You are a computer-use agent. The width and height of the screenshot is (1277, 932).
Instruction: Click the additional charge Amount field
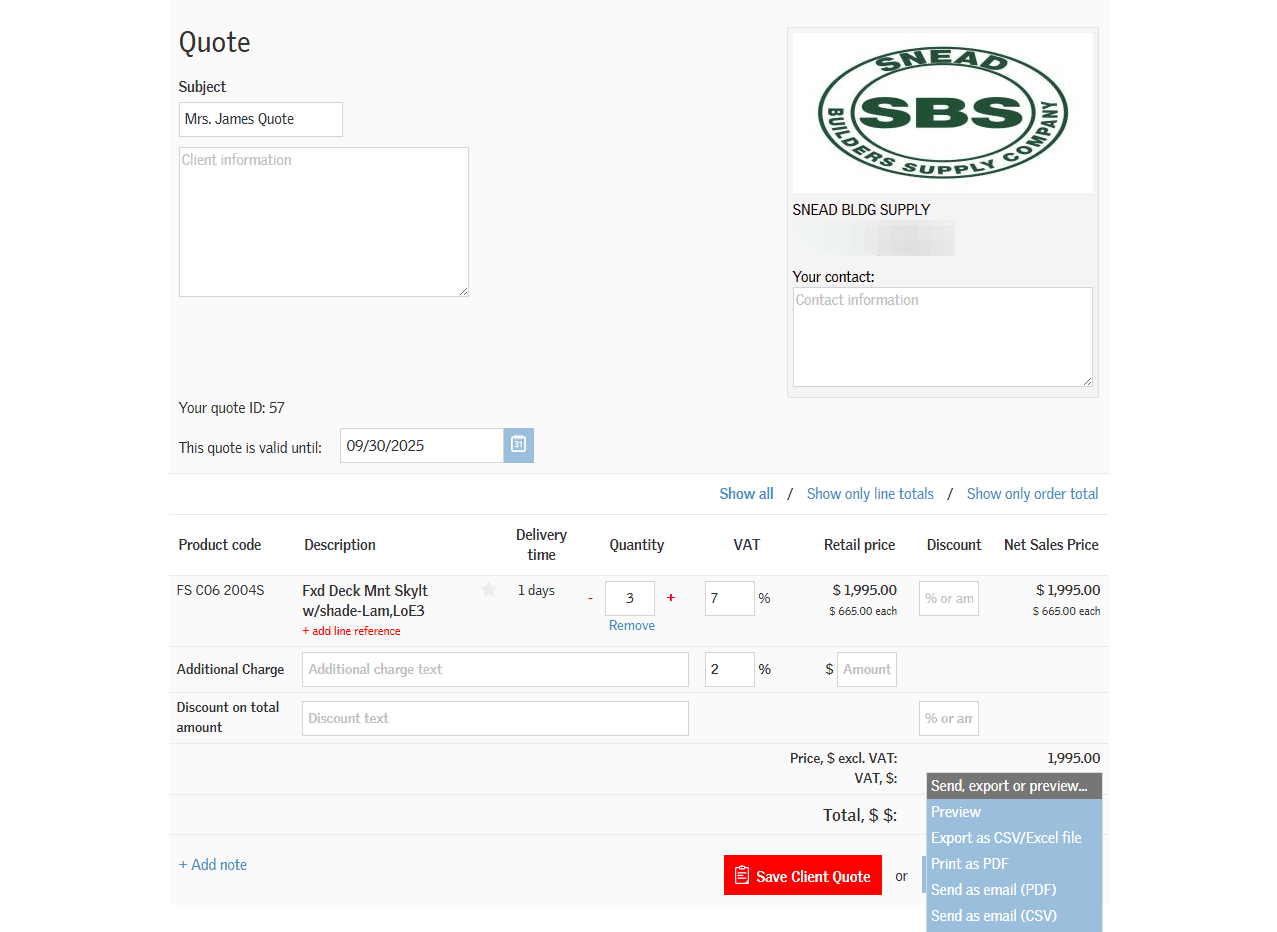click(867, 669)
